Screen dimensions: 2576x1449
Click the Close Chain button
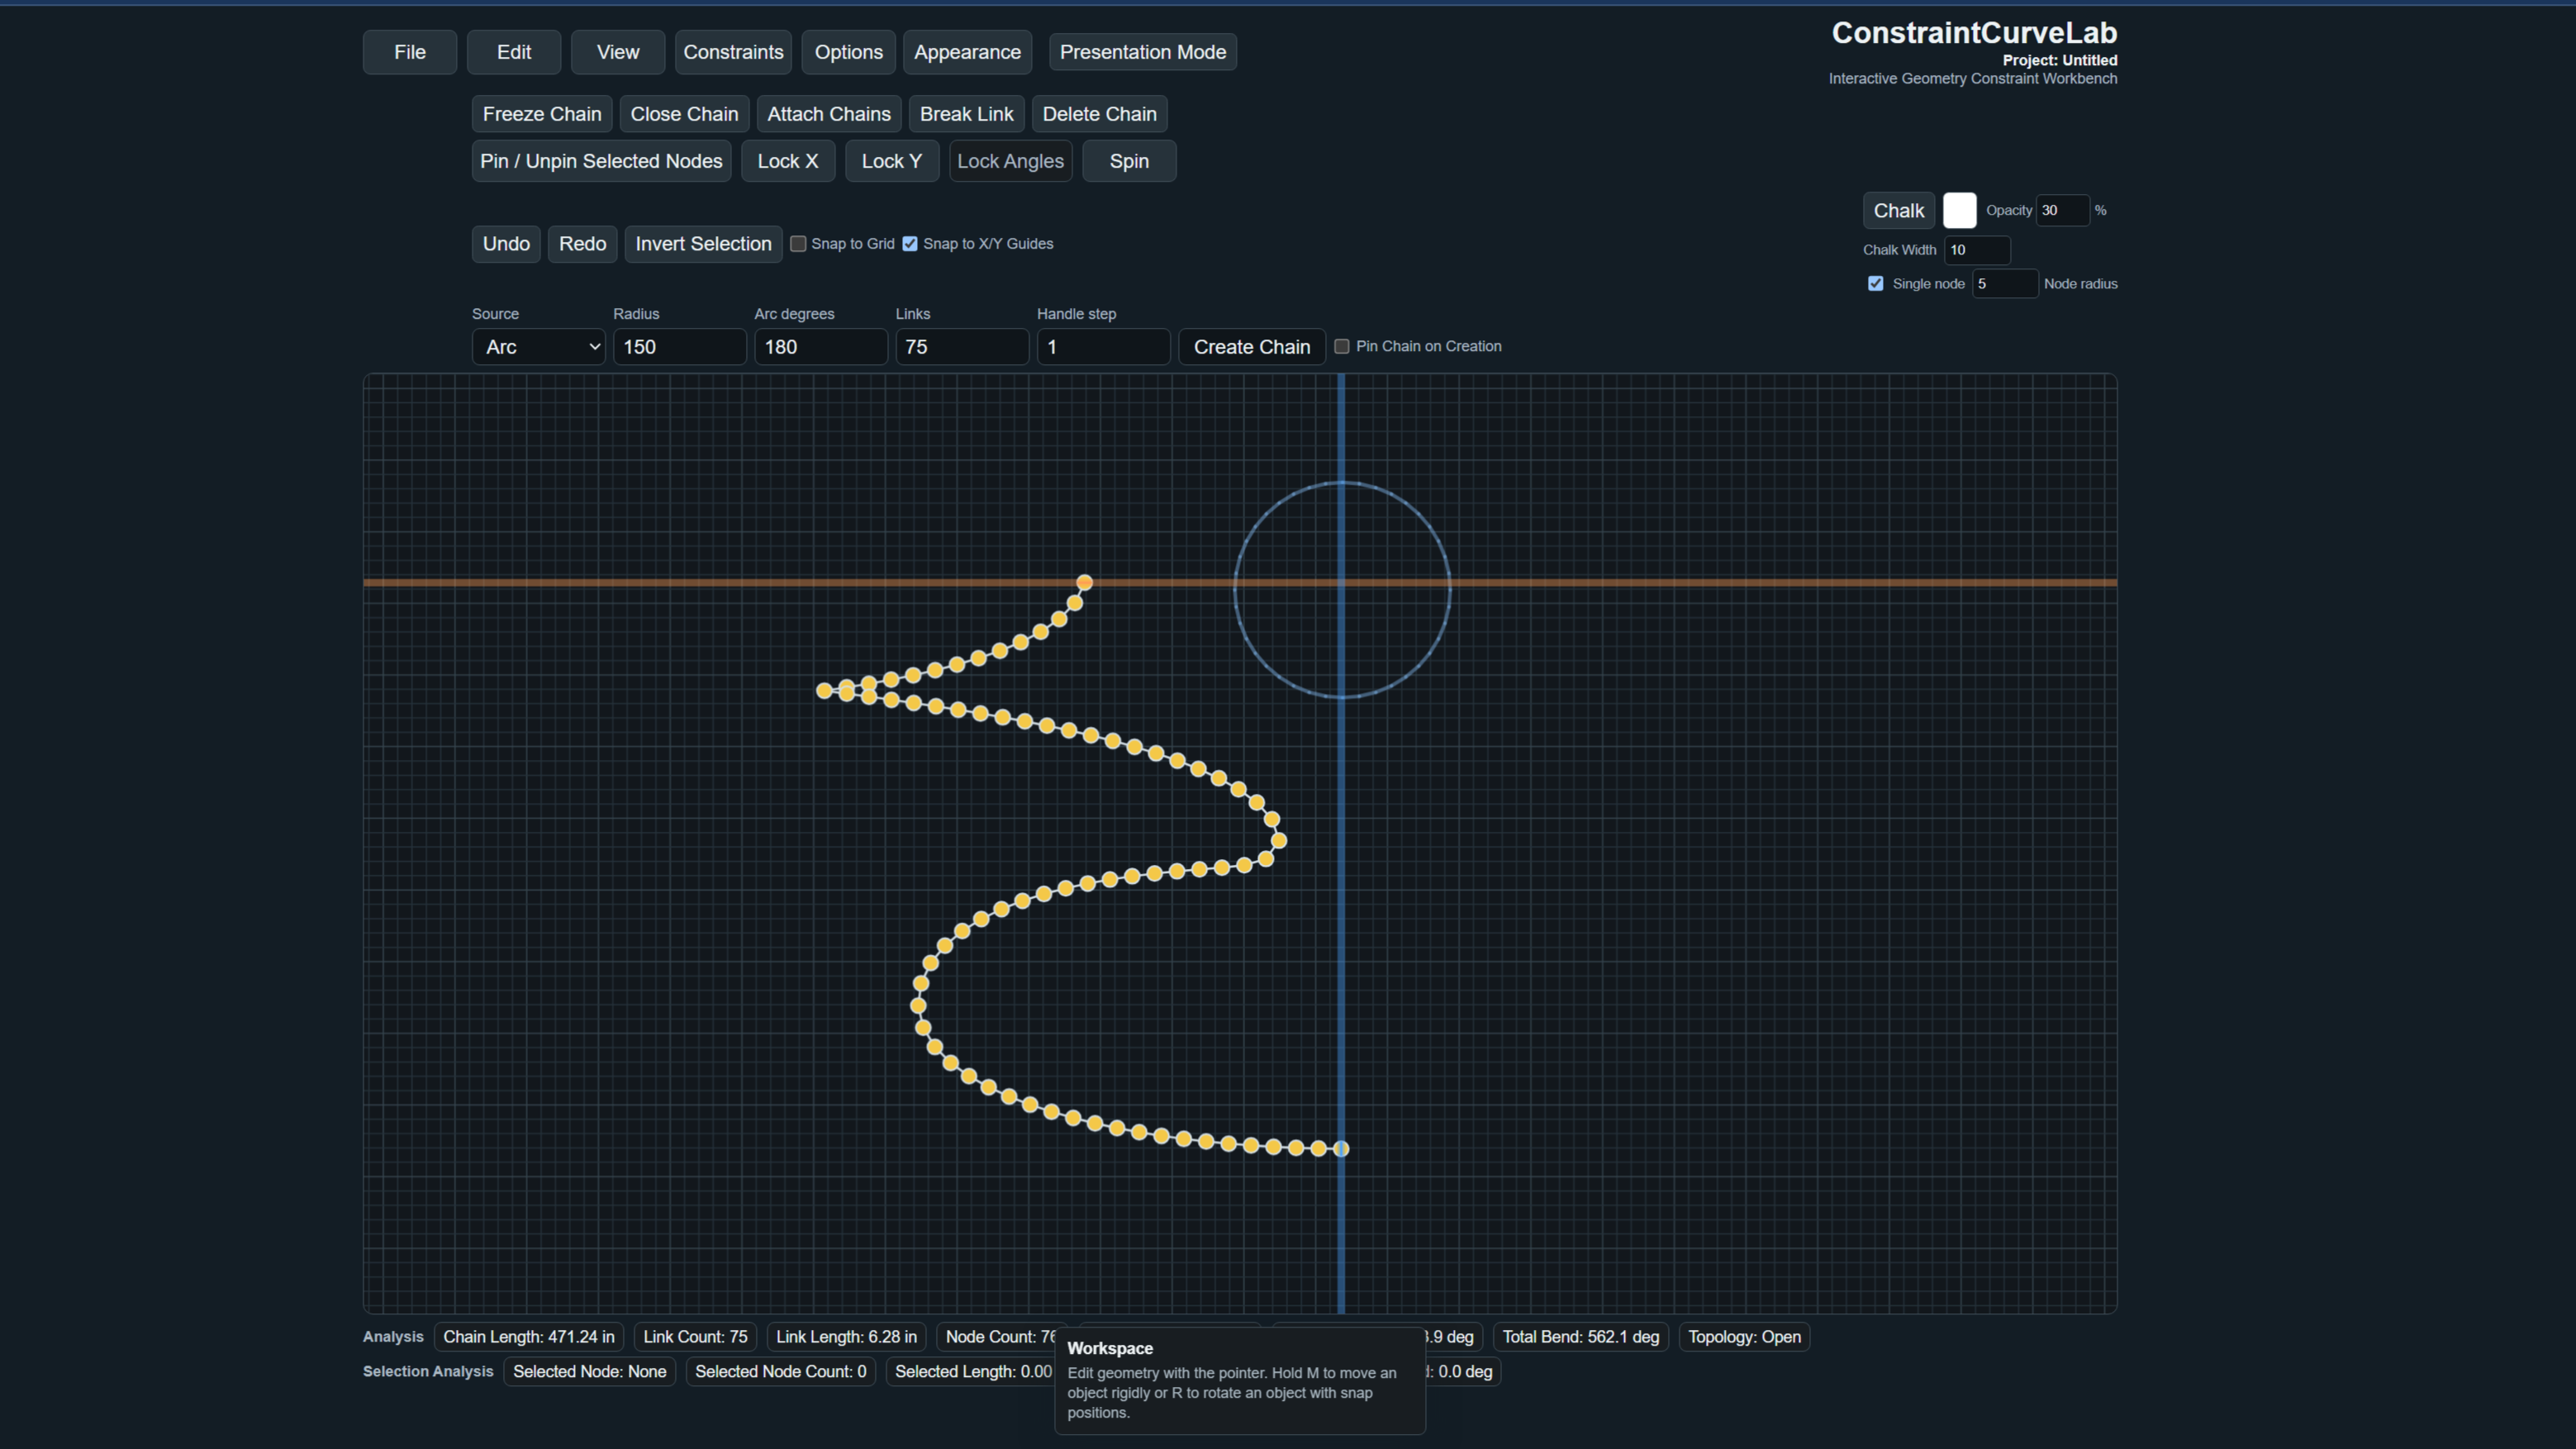tap(684, 114)
